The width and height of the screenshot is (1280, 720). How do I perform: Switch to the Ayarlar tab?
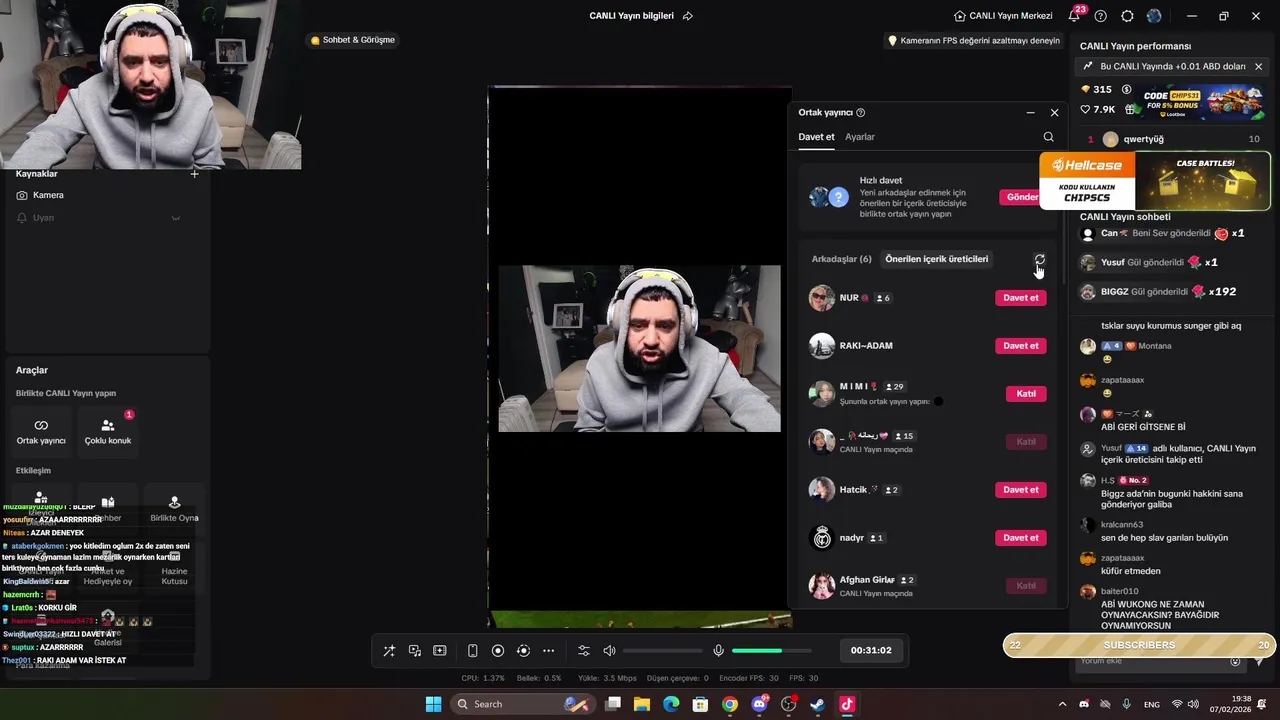click(x=860, y=137)
